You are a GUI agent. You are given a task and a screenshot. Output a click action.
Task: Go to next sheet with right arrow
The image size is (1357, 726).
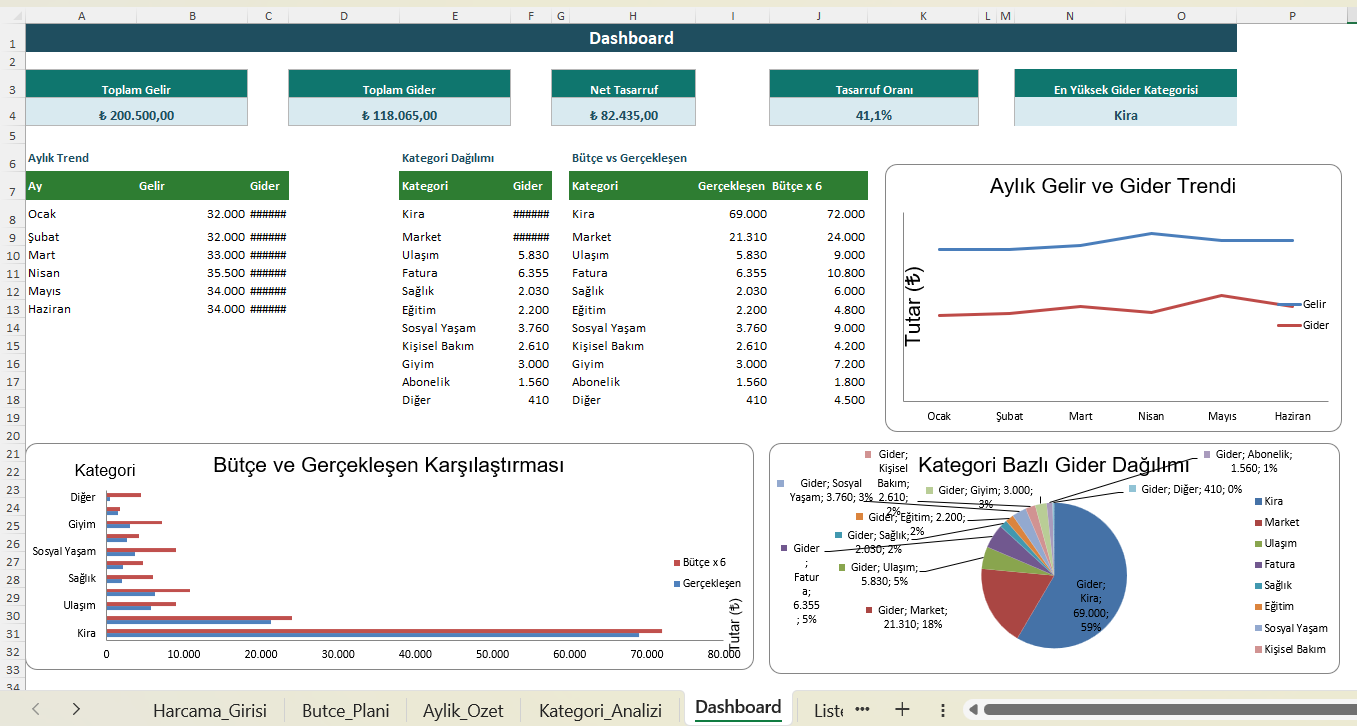pyautogui.click(x=76, y=709)
